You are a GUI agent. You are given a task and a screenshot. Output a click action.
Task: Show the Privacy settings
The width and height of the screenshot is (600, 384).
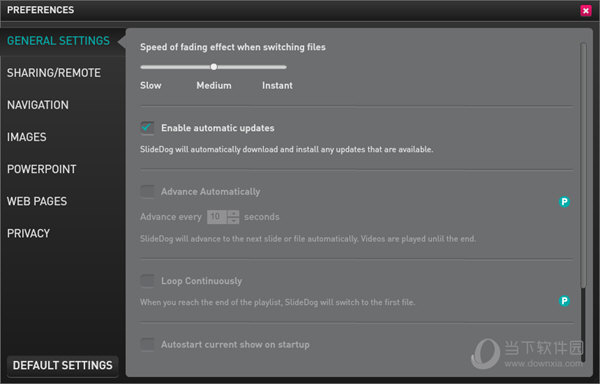point(29,233)
